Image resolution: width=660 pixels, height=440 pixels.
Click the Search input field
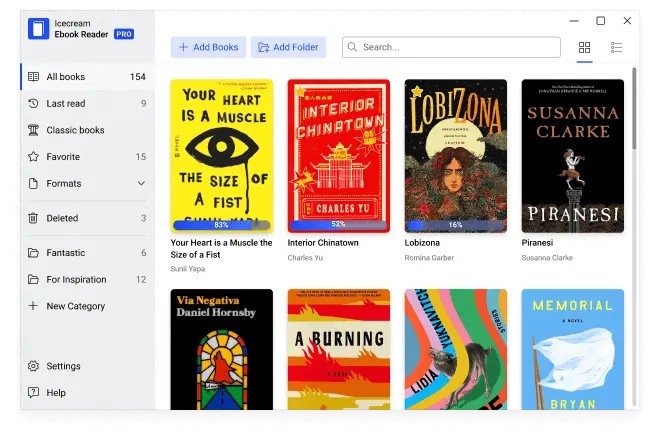click(x=451, y=47)
